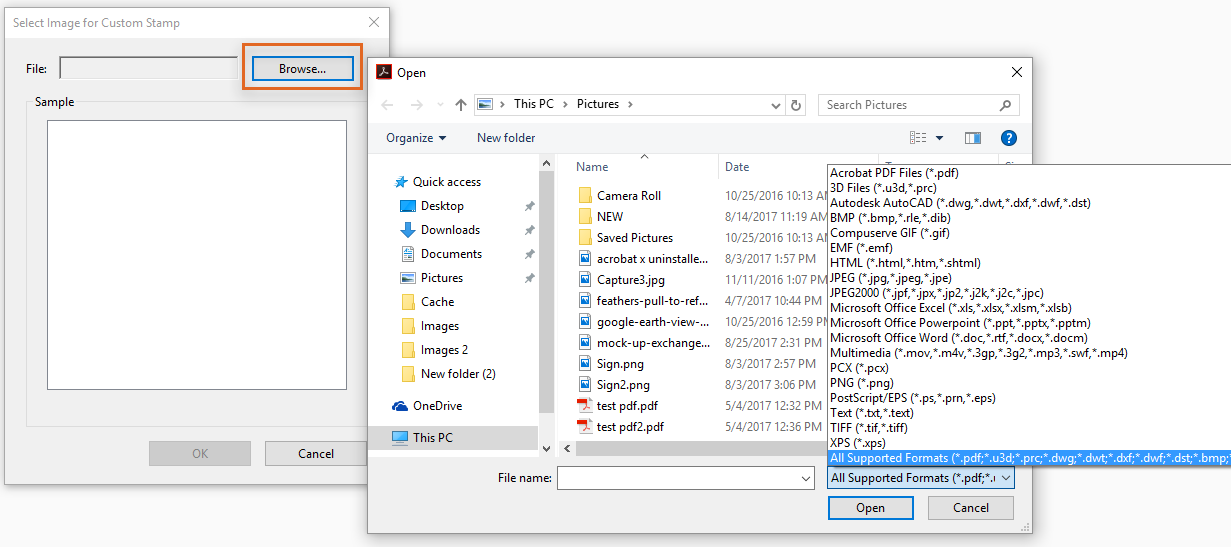
Task: Click the Browse... button in Select Image dialog
Action: point(303,68)
